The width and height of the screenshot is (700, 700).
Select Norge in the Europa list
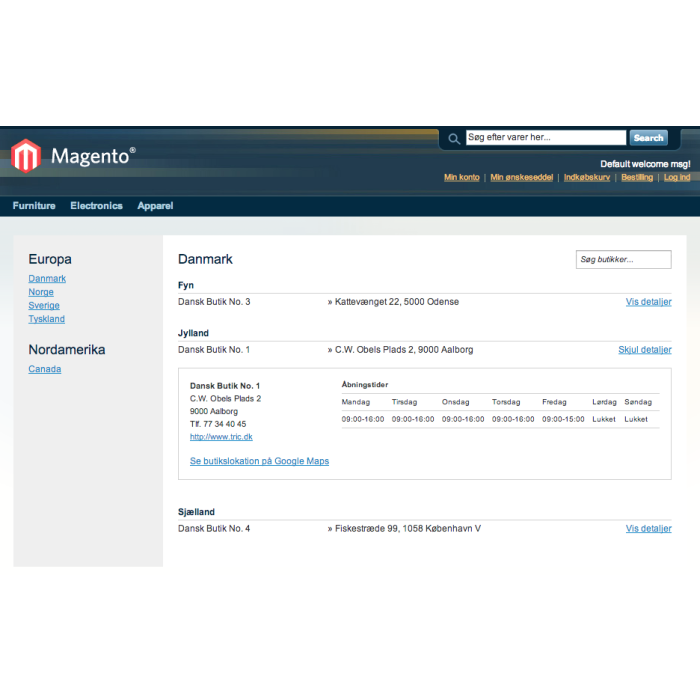click(x=41, y=292)
